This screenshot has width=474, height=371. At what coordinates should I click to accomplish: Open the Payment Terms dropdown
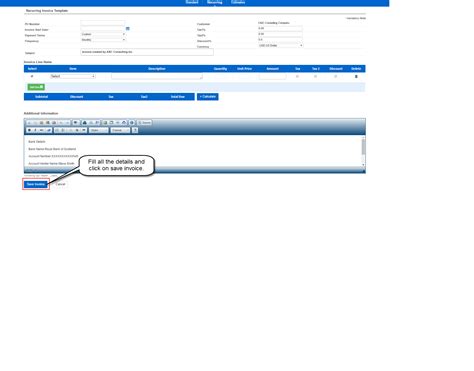point(103,34)
